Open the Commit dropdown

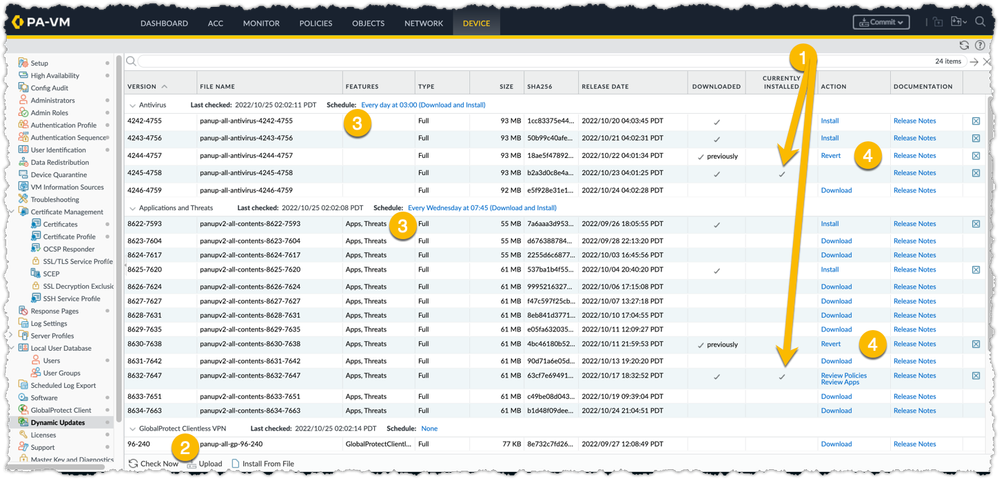coord(881,22)
